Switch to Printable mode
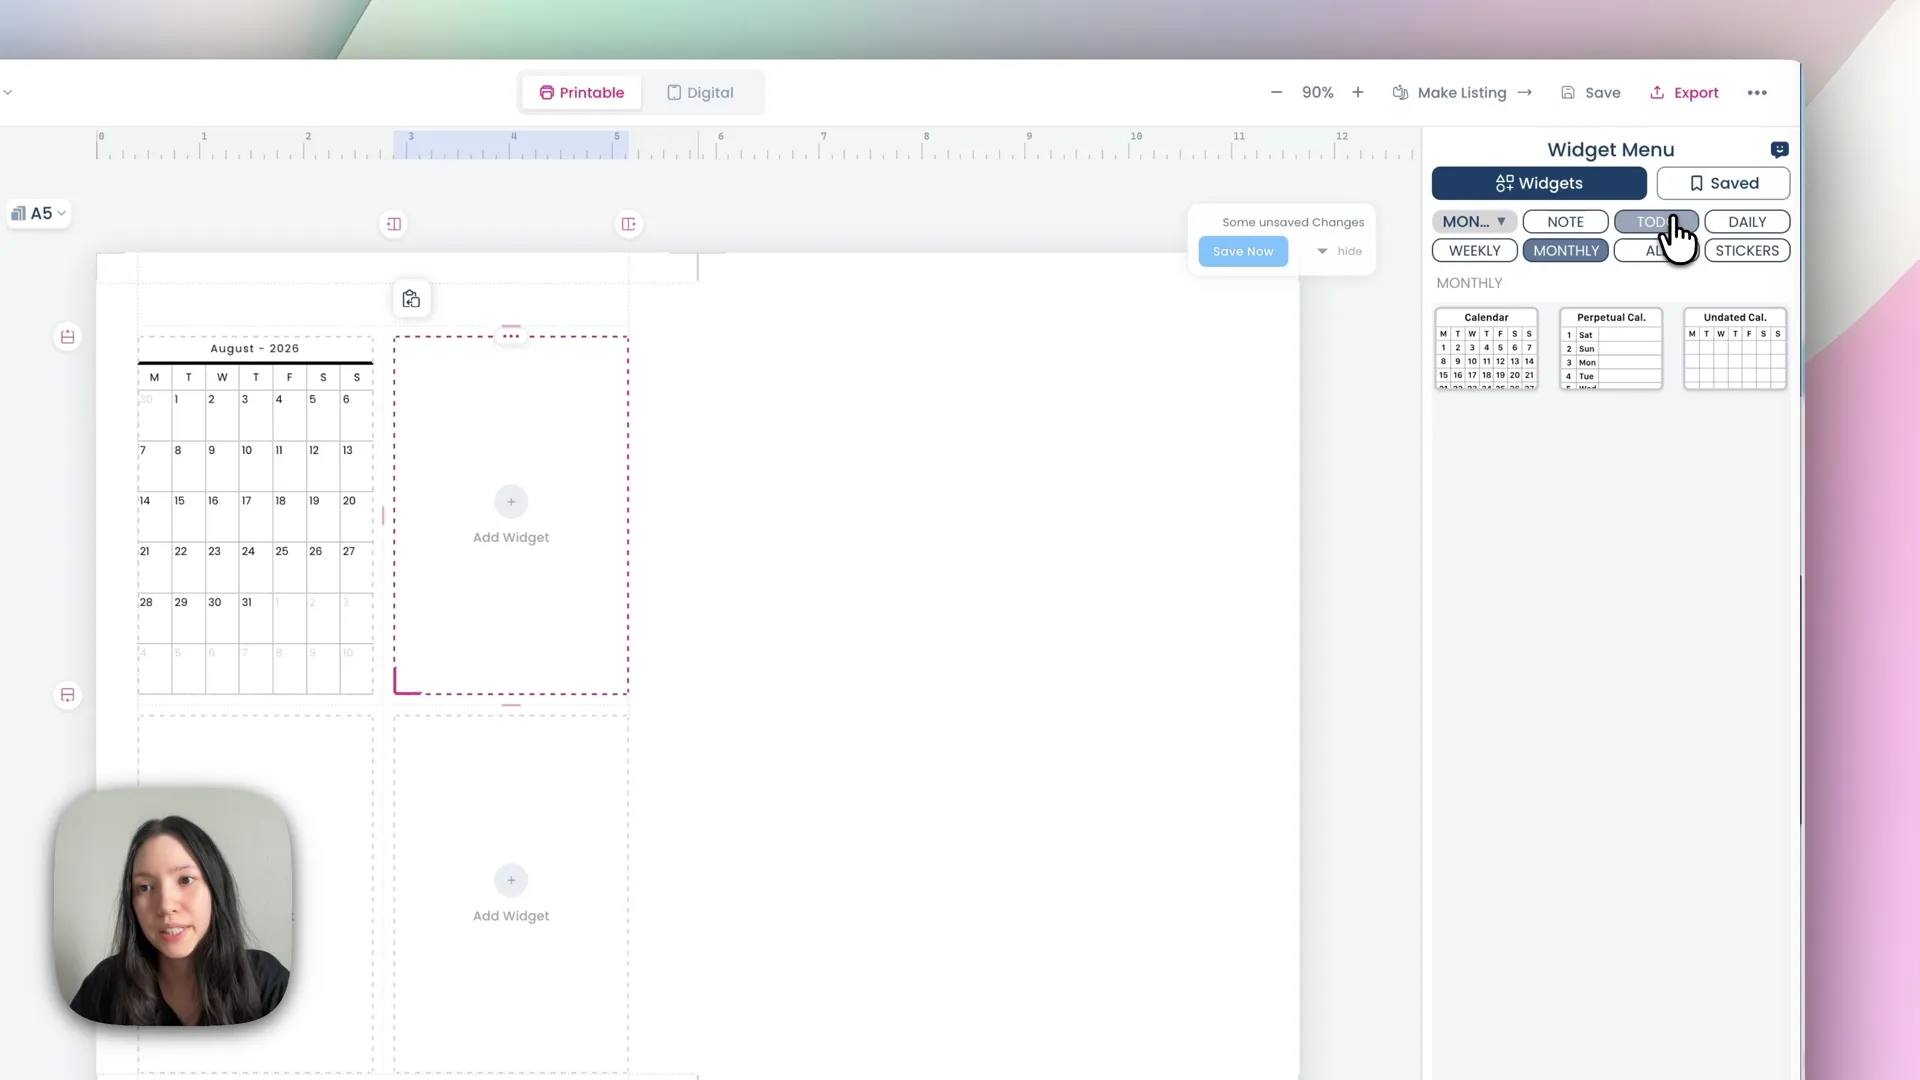The height and width of the screenshot is (1080, 1920). [581, 93]
